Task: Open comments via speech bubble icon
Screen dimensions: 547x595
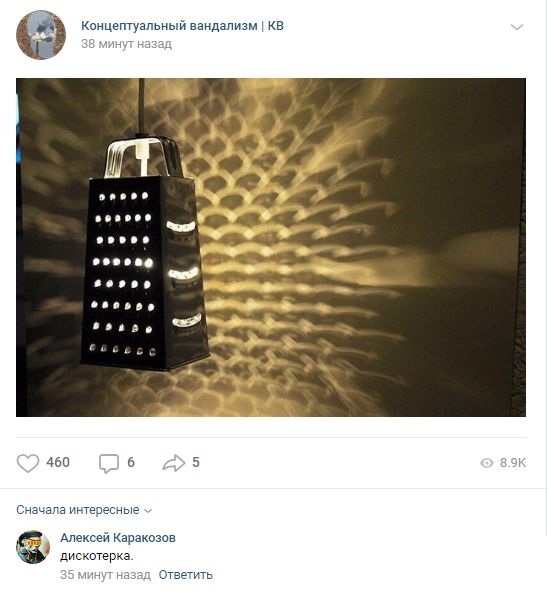Action: [108, 463]
